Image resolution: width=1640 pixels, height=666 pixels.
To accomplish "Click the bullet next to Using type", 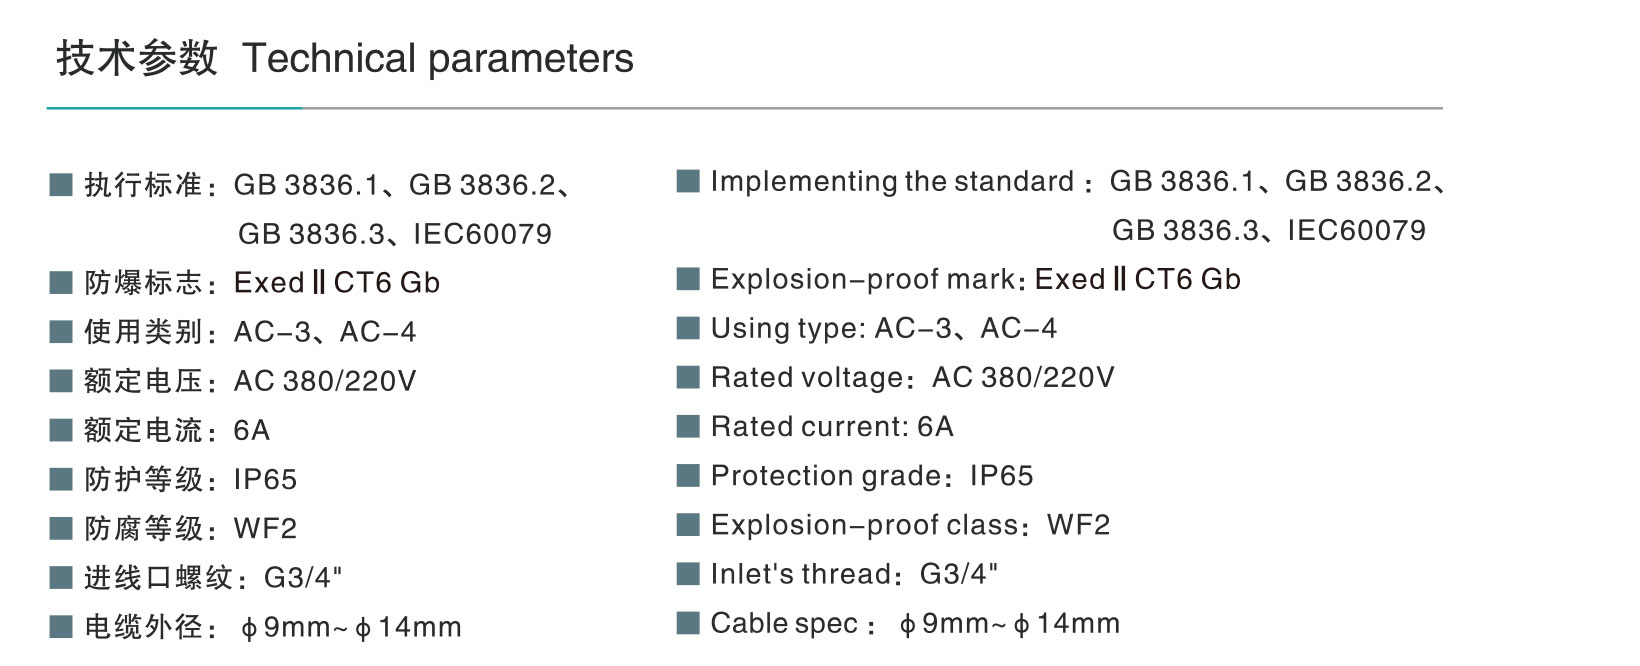I will click(688, 328).
